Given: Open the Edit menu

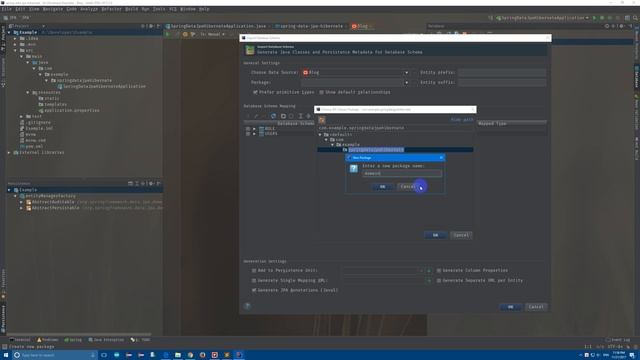Looking at the screenshot, I should (20, 9).
